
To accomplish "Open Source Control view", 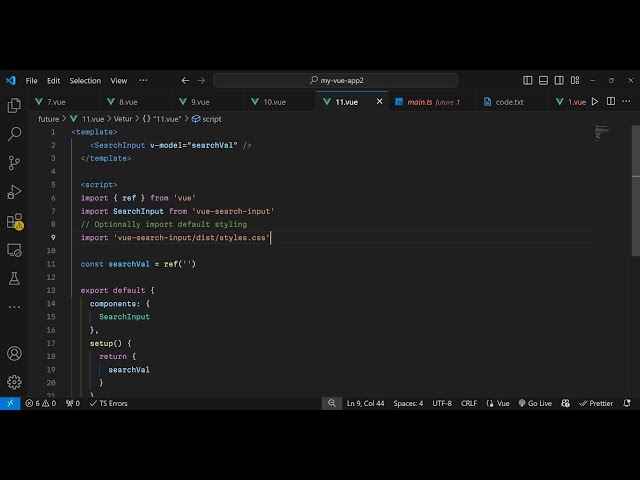I will pyautogui.click(x=14, y=163).
